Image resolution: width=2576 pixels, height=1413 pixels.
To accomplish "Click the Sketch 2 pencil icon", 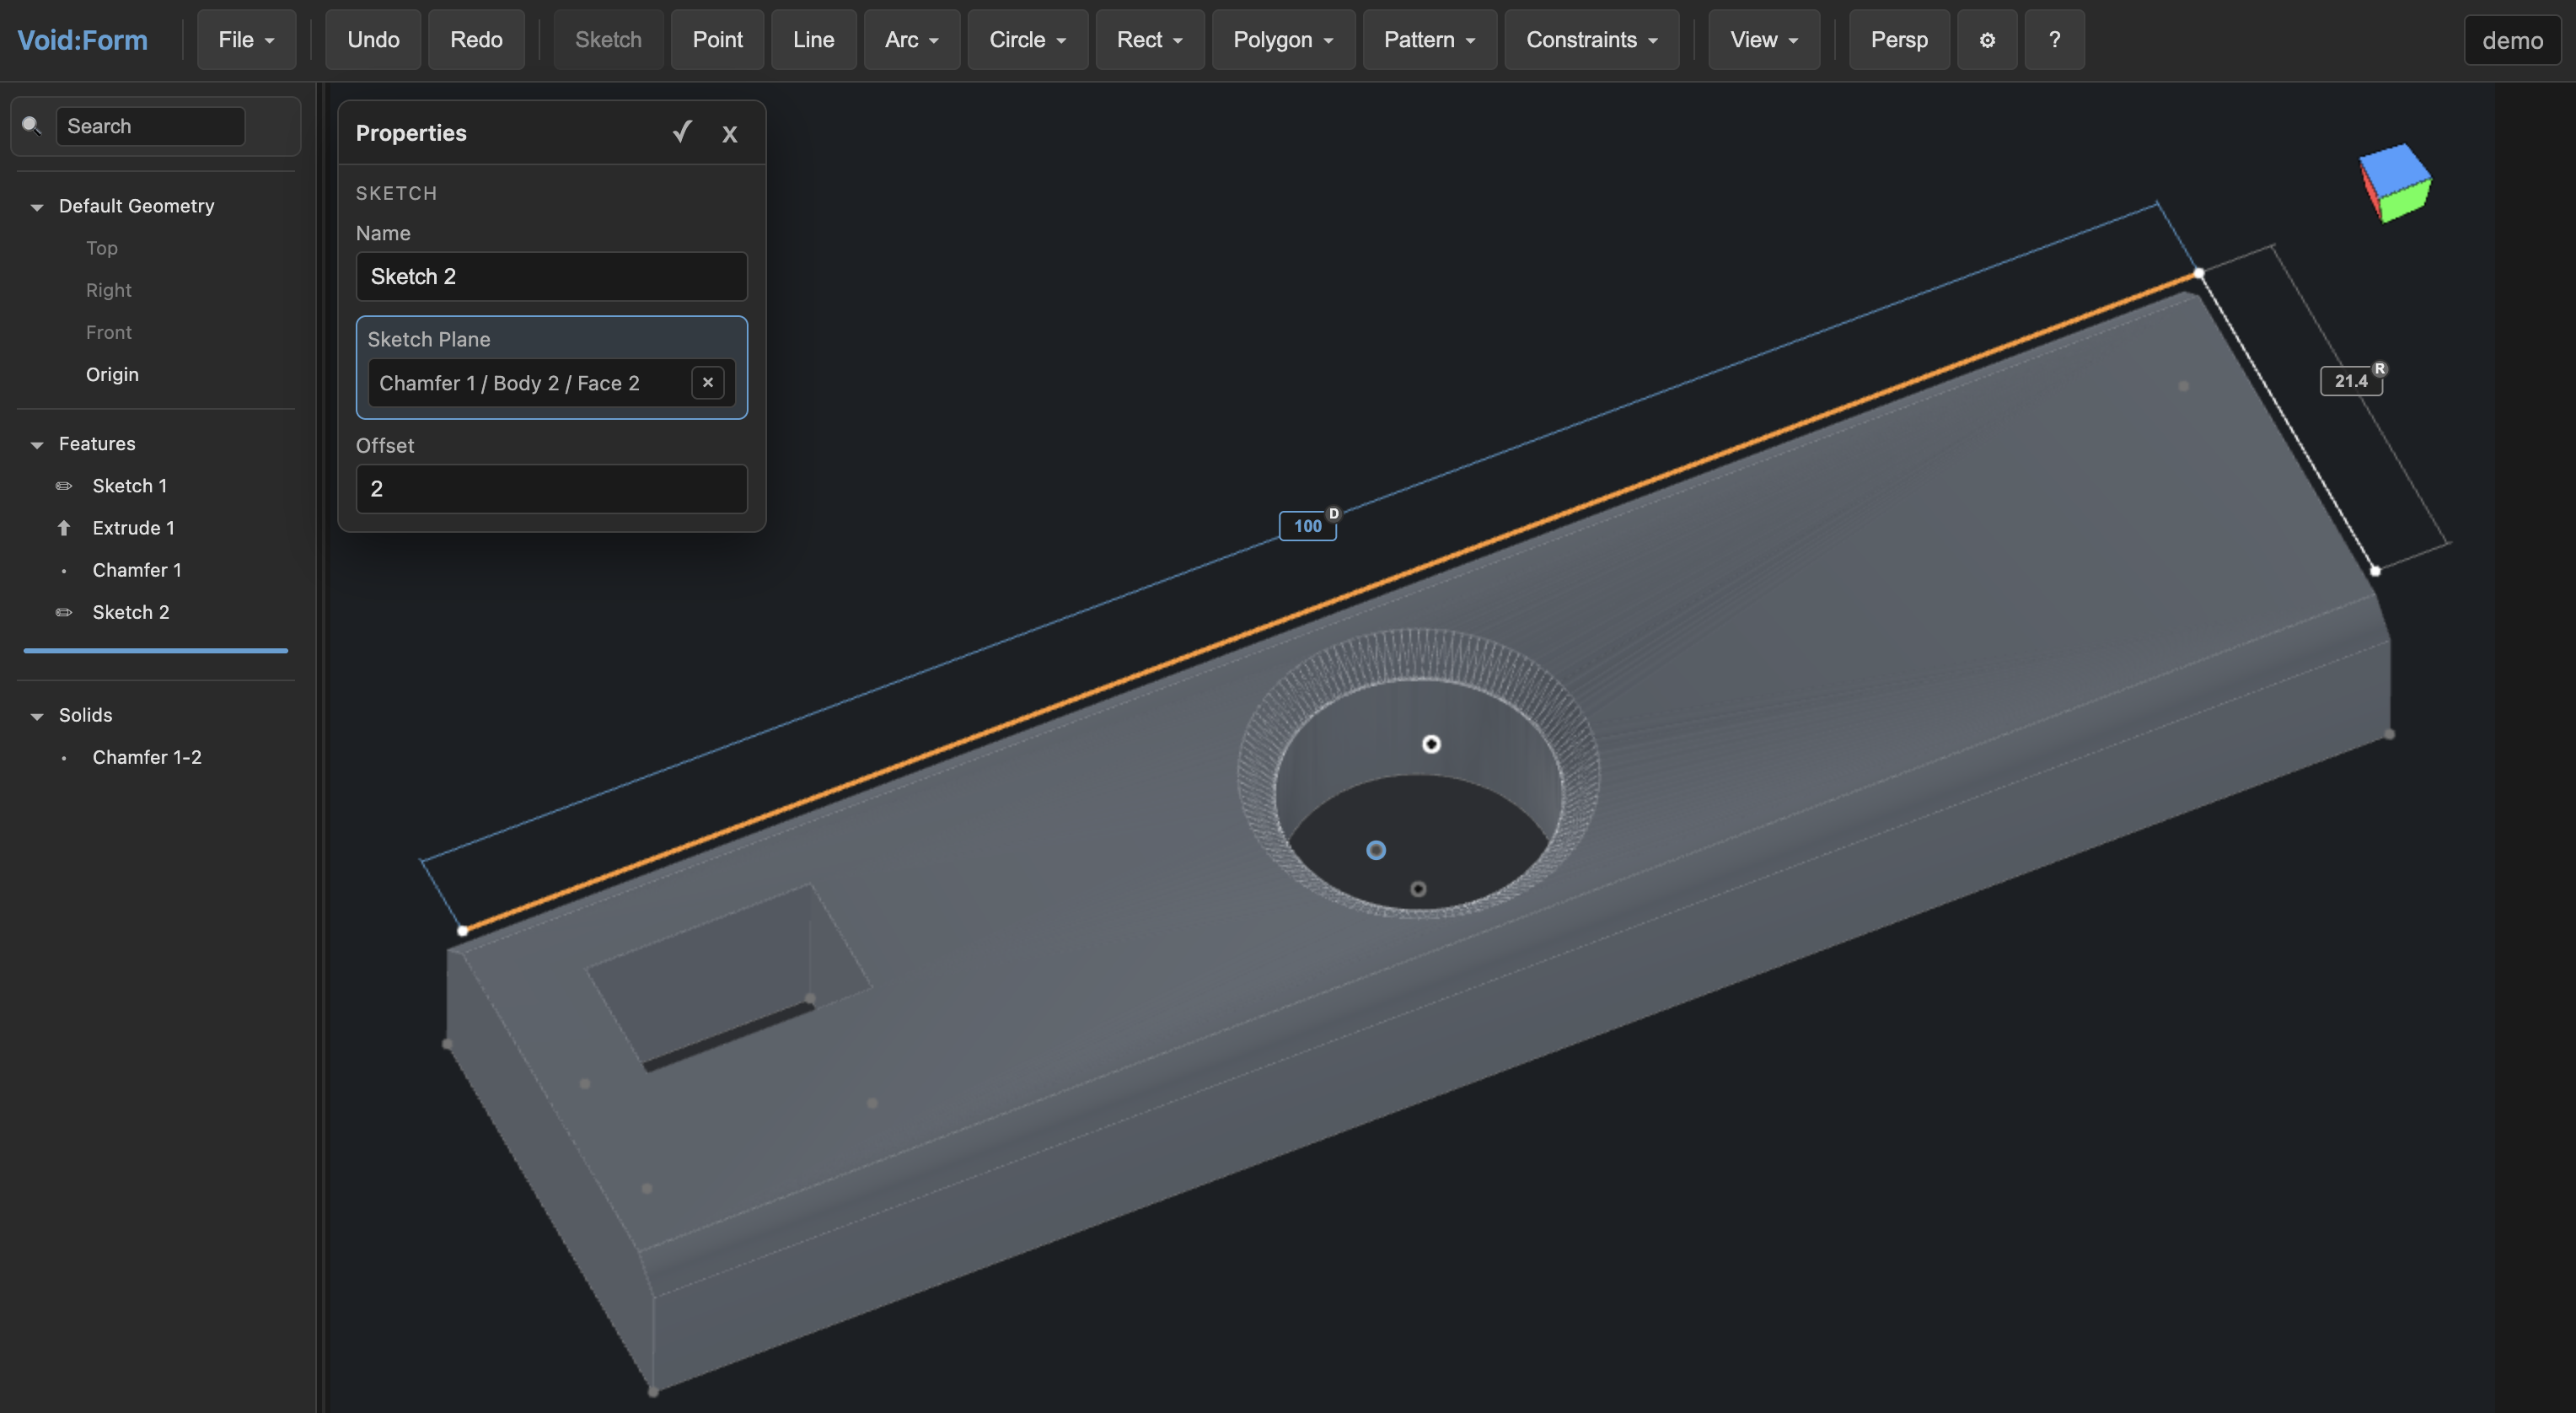I will coord(64,612).
